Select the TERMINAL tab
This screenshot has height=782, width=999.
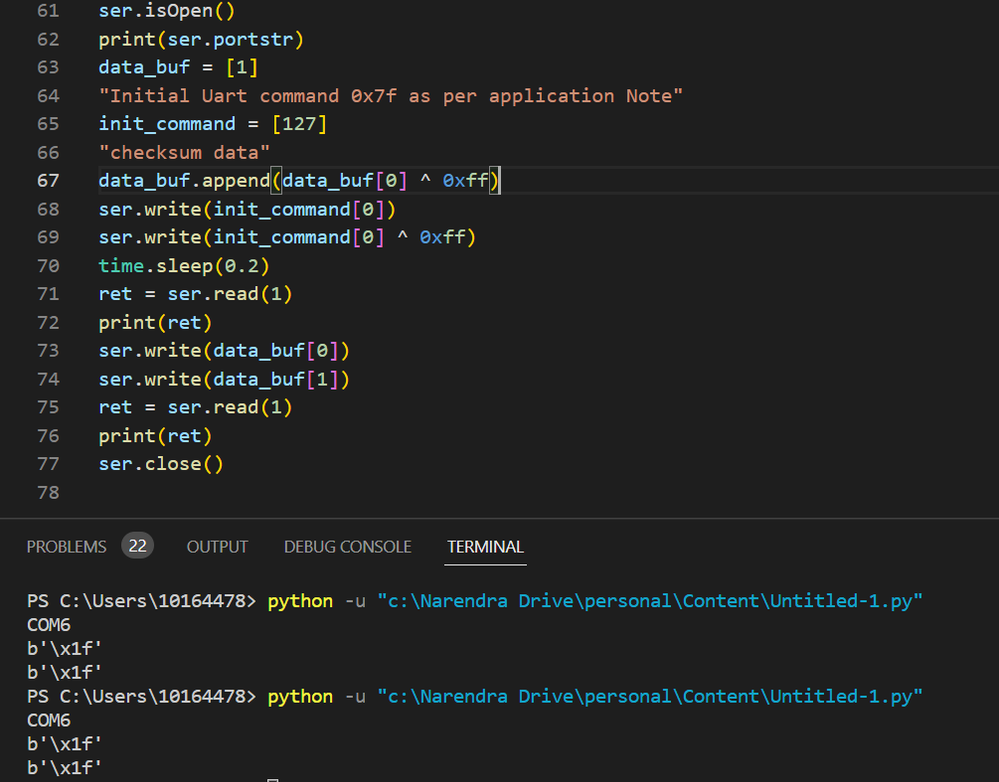485,547
